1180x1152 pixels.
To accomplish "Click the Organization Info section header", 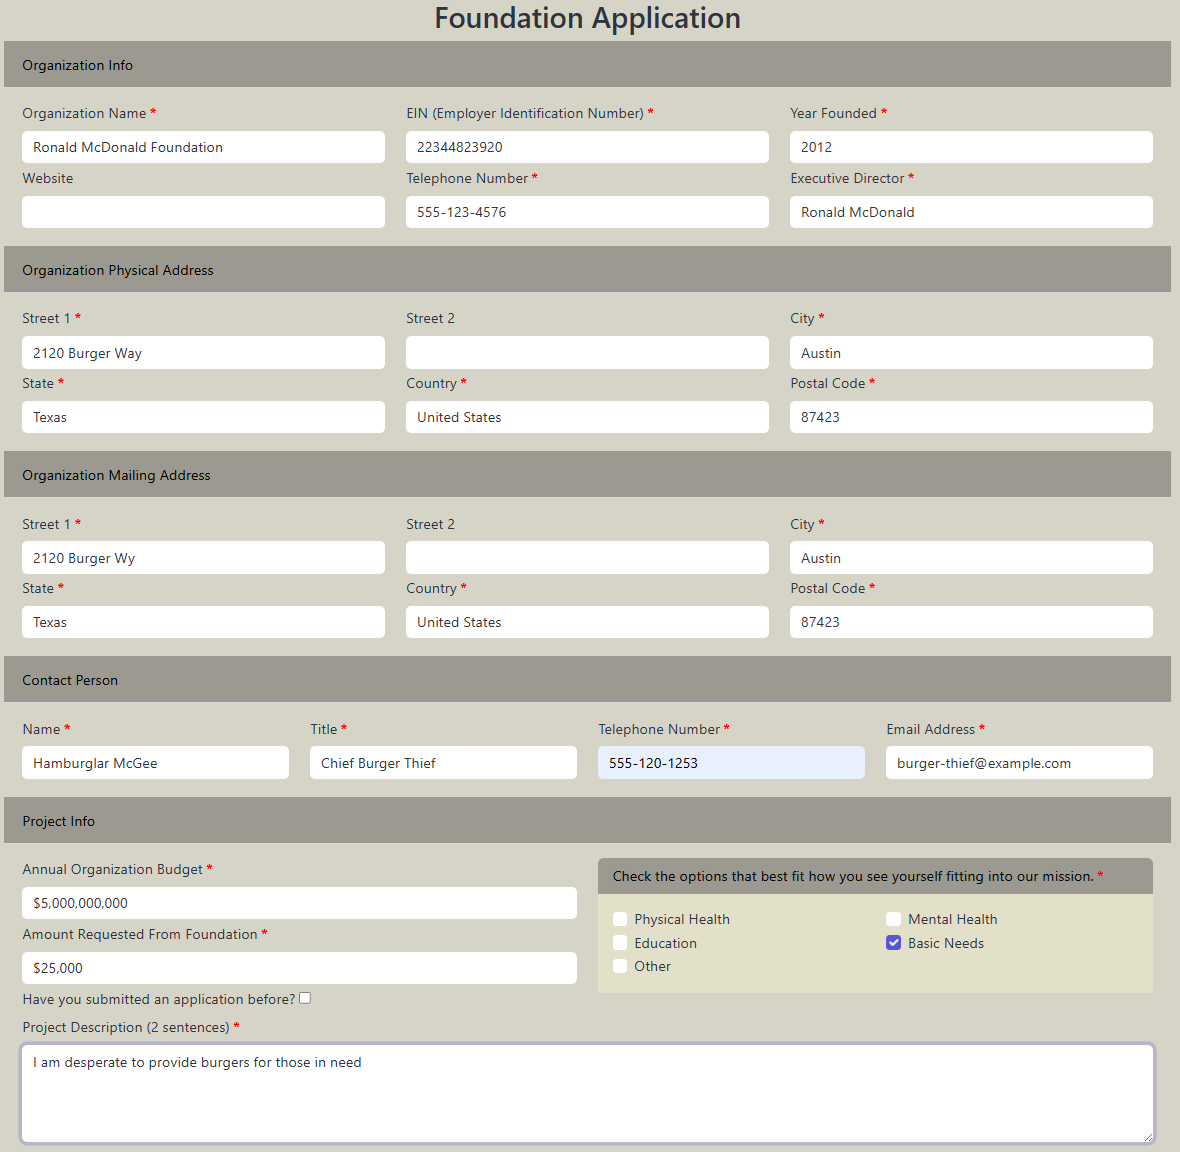I will tap(587, 65).
